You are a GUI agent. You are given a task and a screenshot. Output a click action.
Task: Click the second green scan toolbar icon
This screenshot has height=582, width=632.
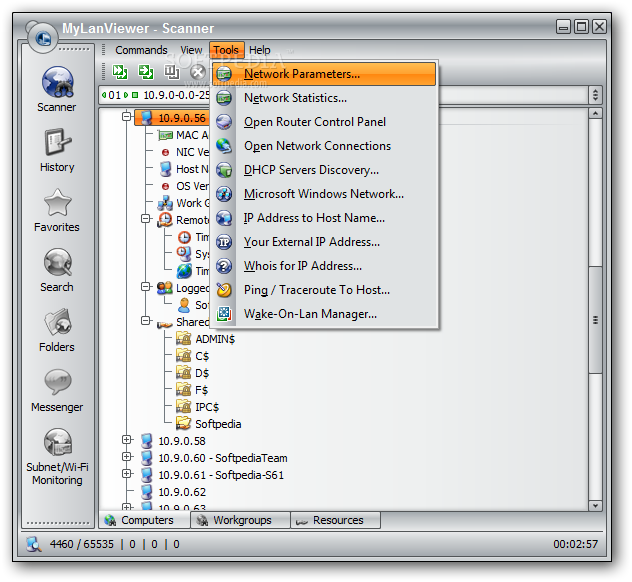point(146,72)
